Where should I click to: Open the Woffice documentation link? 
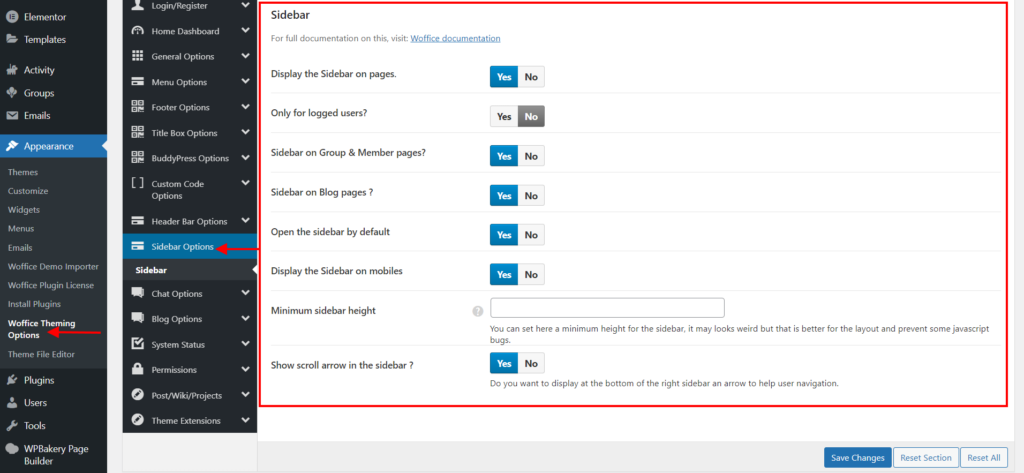coord(455,38)
